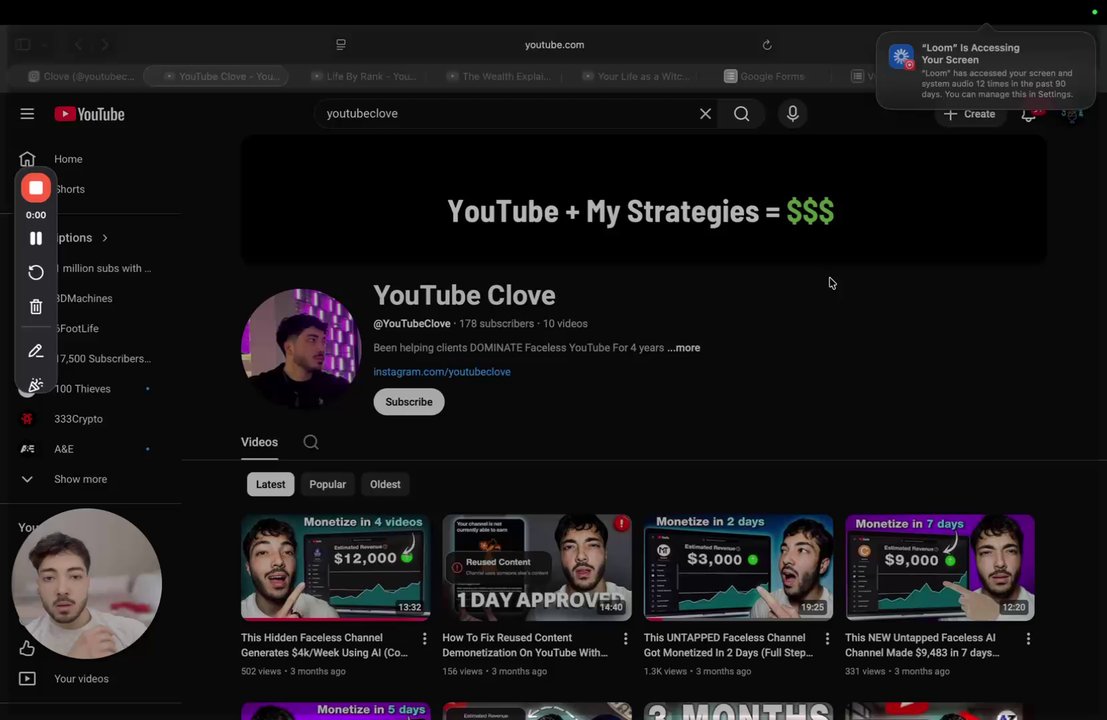The width and height of the screenshot is (1107, 720).
Task: Open the Videos channel tab
Action: pos(259,442)
